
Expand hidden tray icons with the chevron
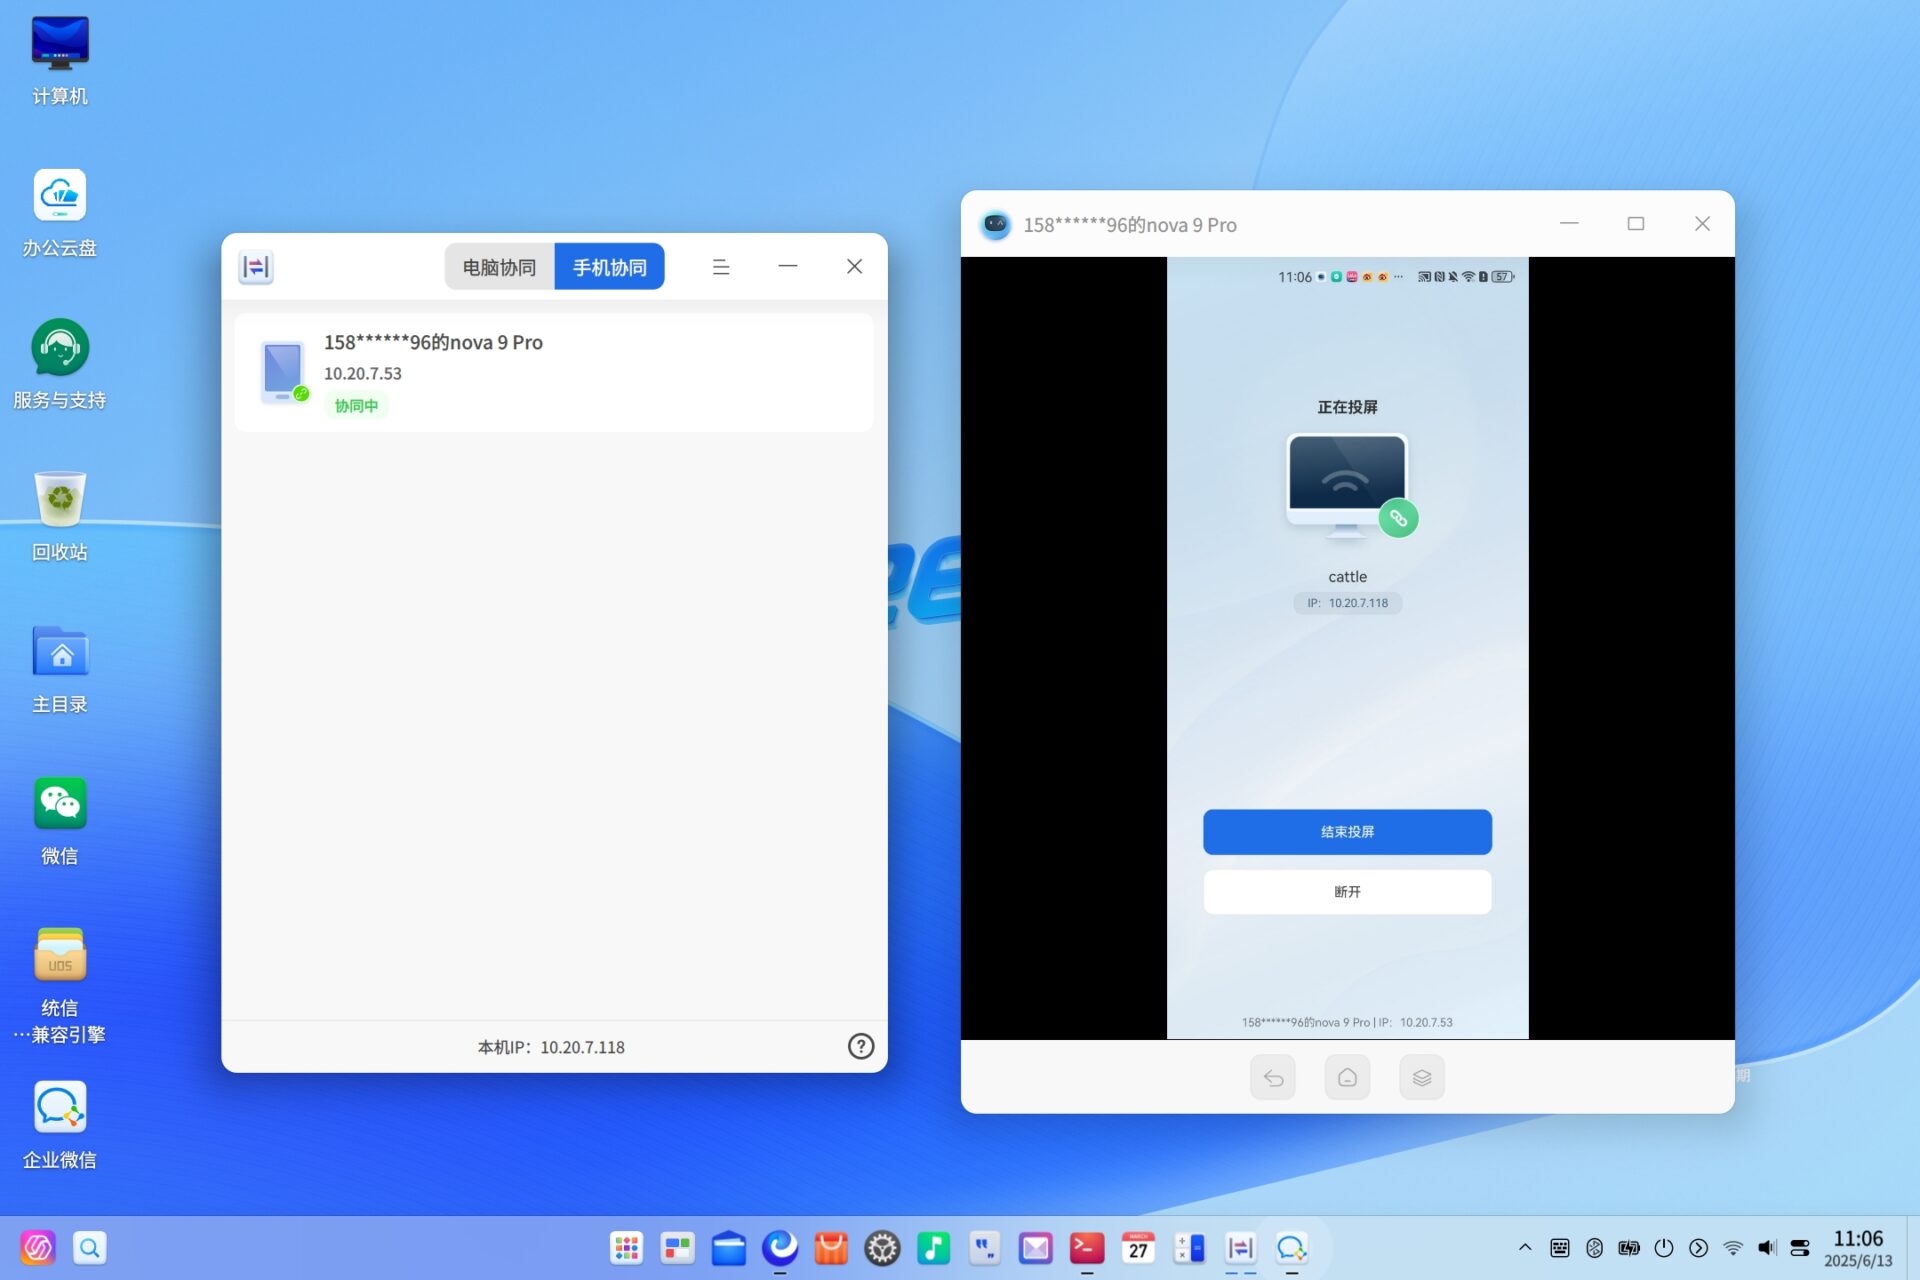point(1525,1247)
